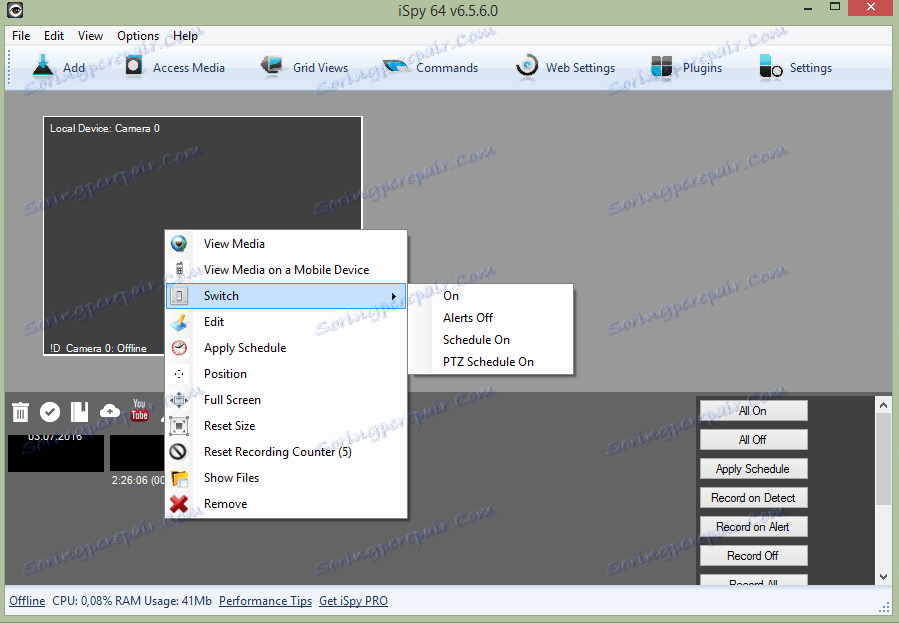Click the Apply Schedule clock icon

pos(179,348)
